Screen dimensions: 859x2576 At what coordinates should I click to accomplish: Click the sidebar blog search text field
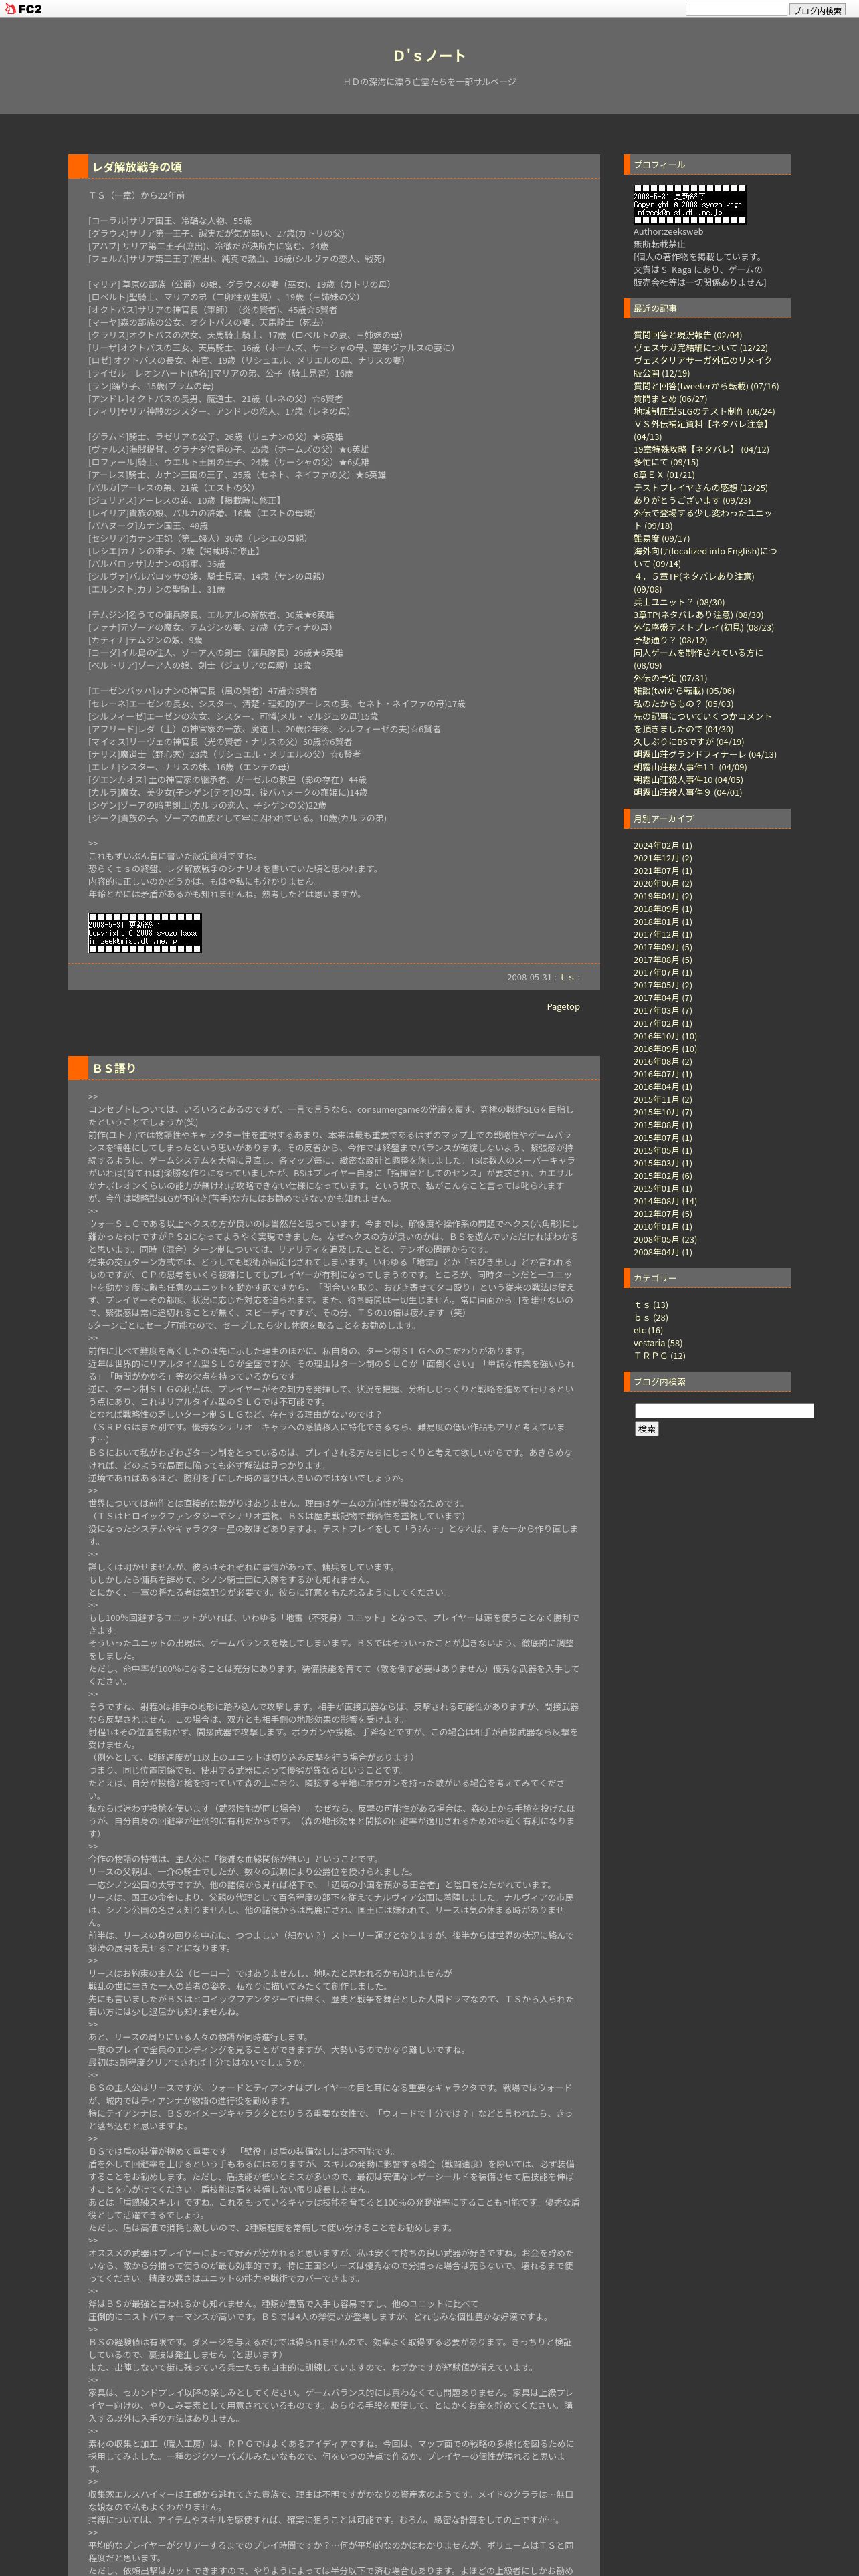(x=724, y=1411)
